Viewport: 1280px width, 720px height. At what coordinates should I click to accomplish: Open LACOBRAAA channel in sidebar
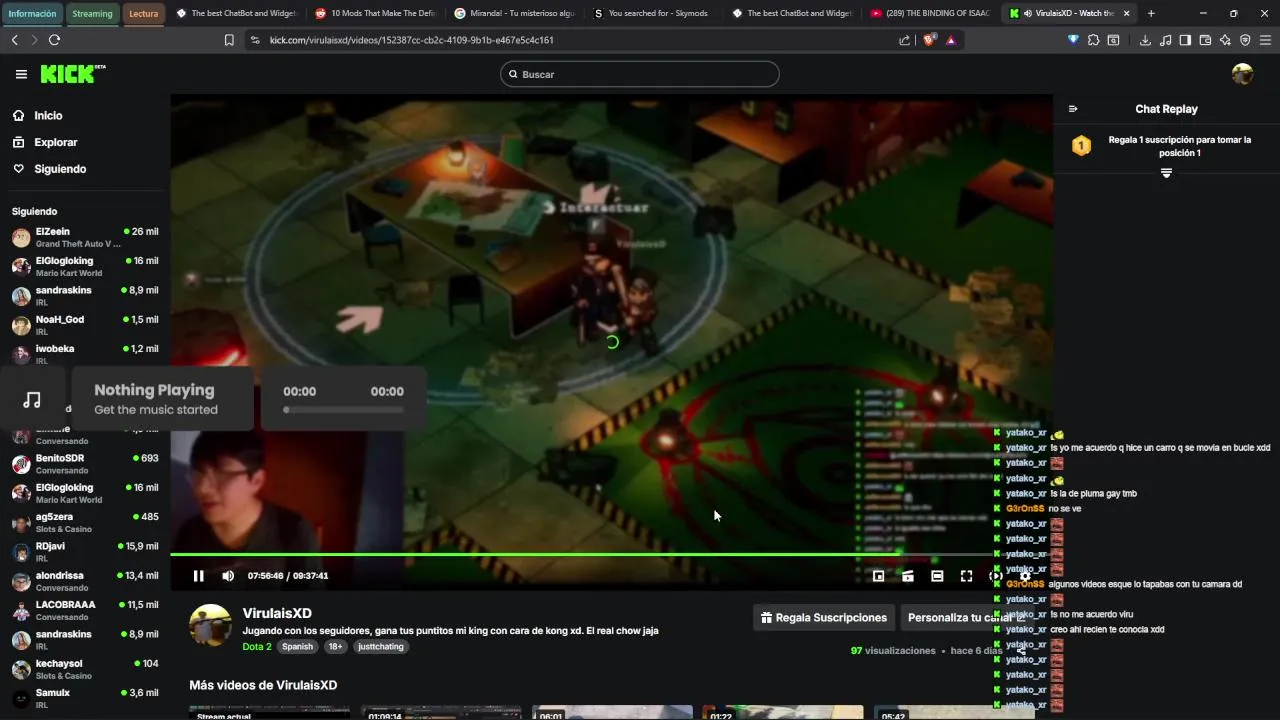click(85, 610)
